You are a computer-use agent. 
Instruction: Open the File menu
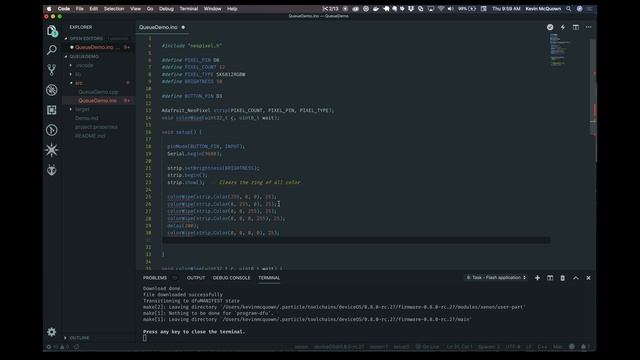click(80, 9)
